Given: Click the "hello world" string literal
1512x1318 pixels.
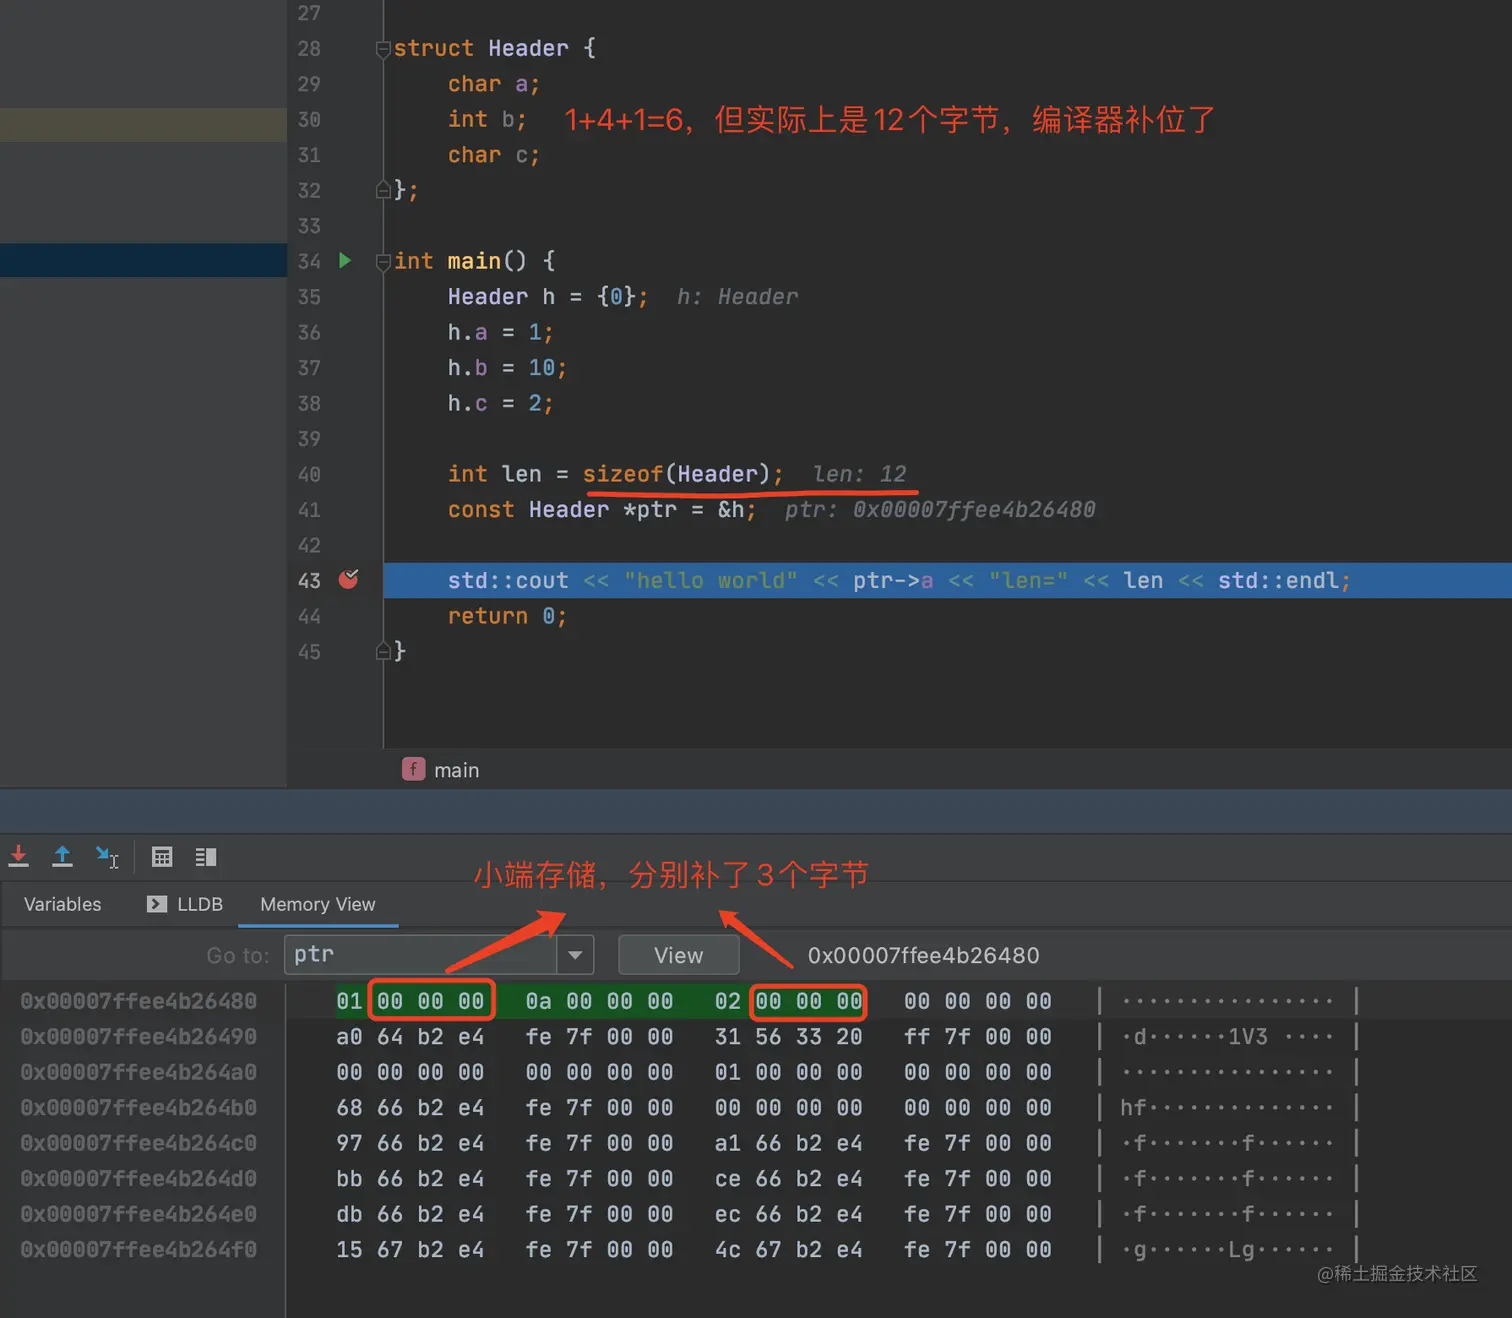Looking at the screenshot, I should click(711, 581).
